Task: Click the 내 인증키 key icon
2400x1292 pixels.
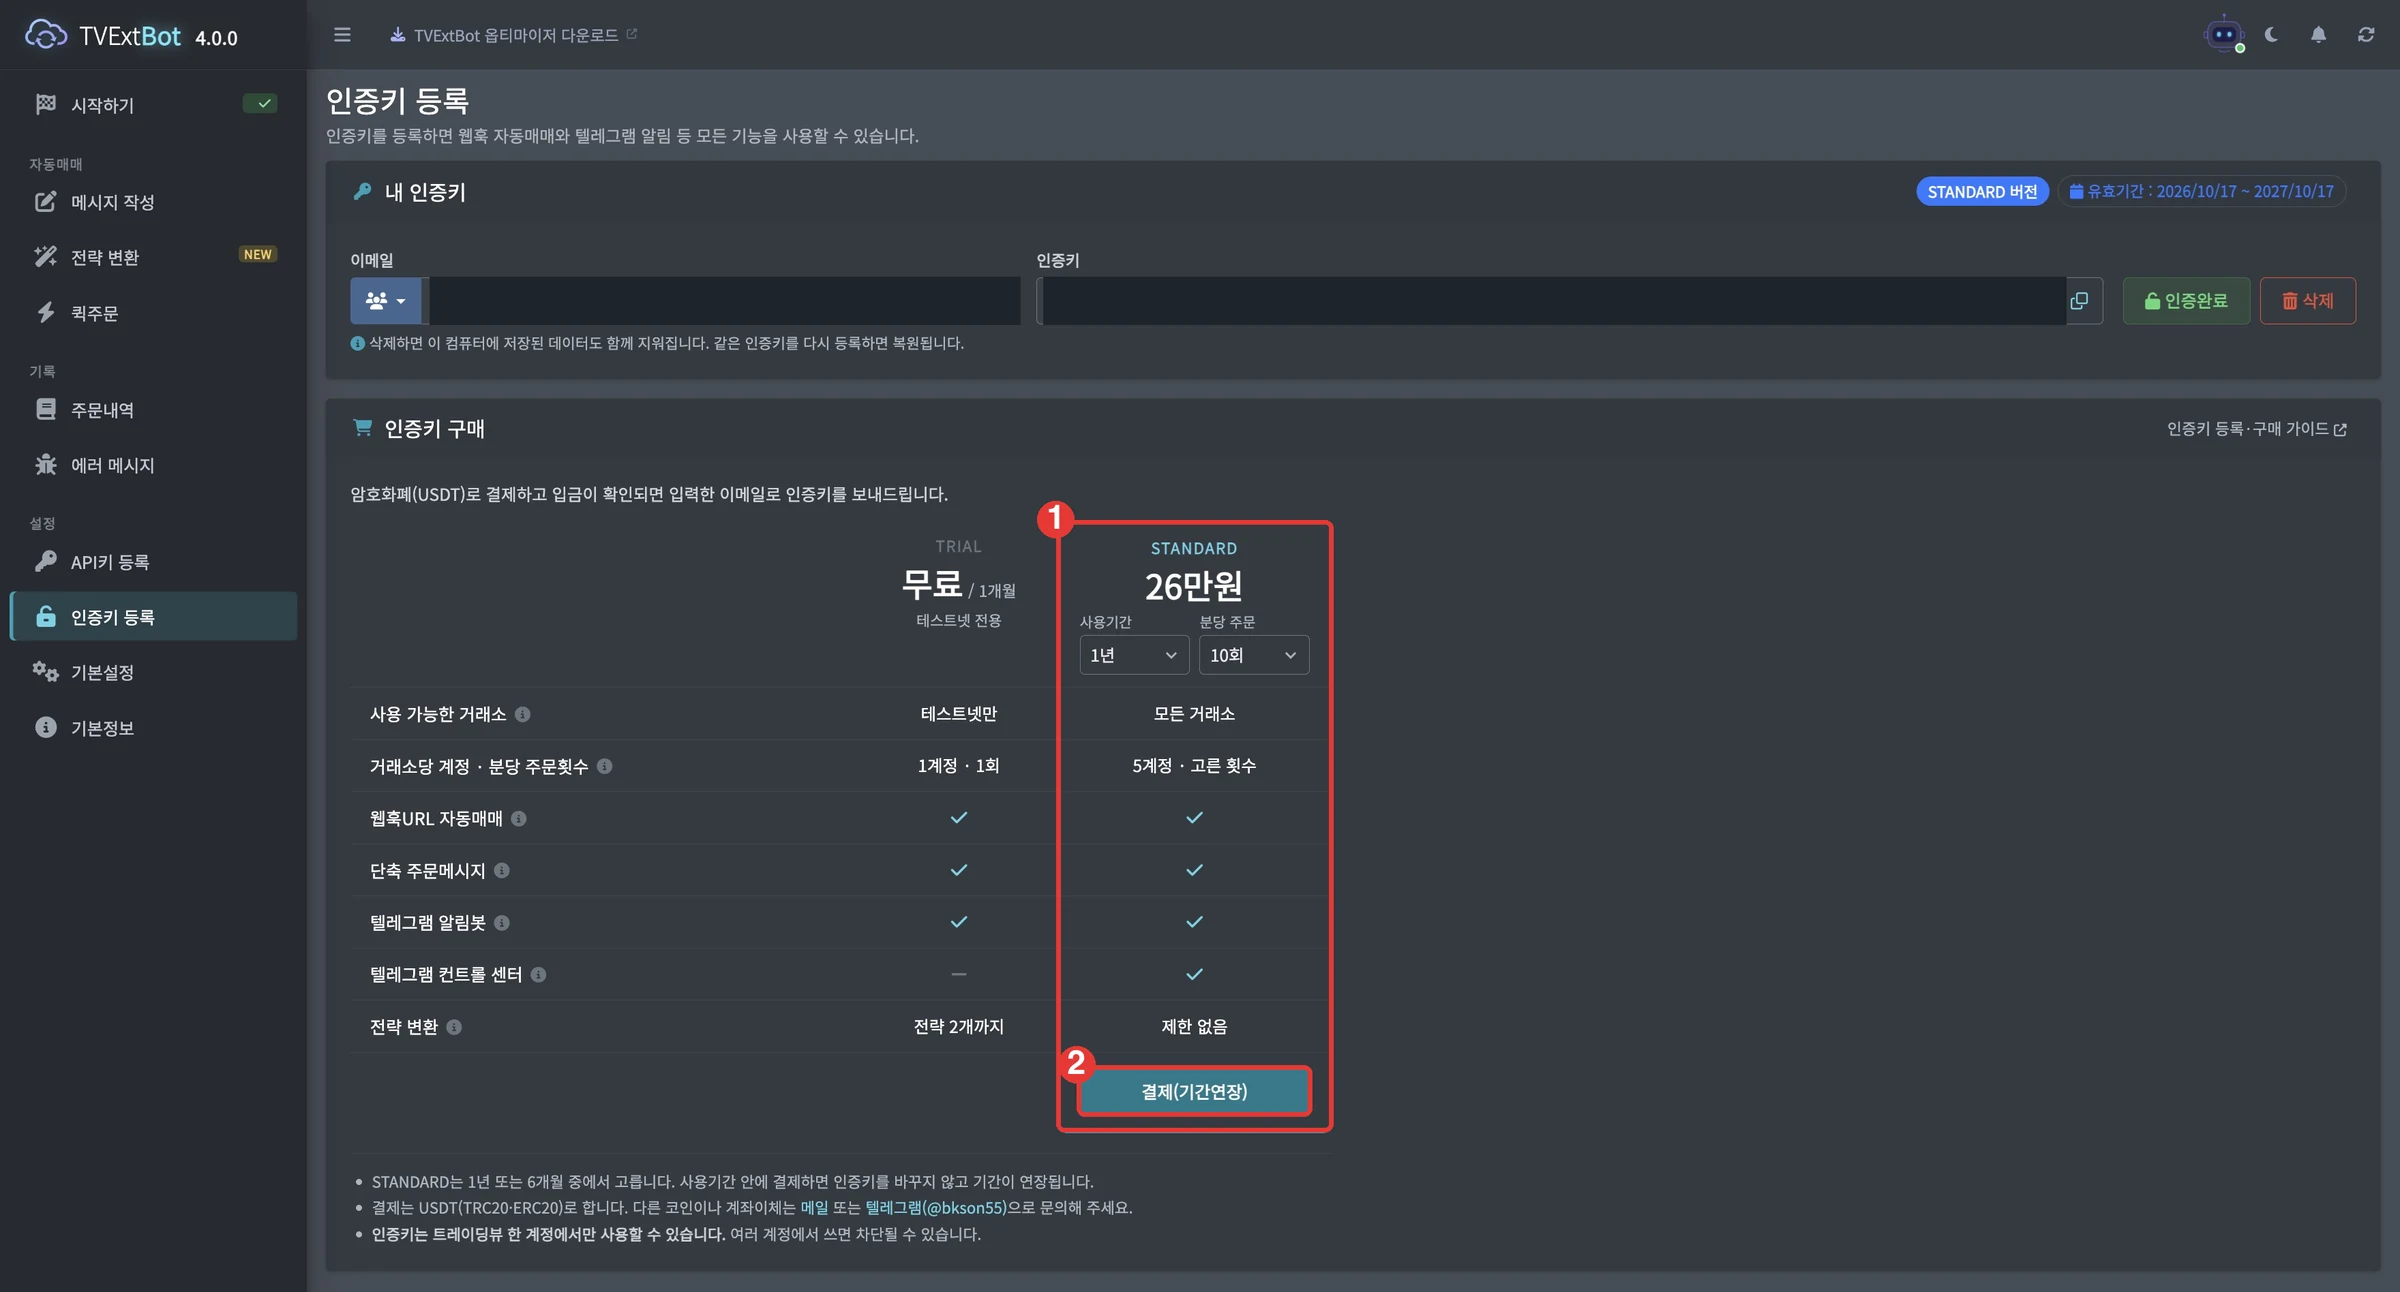Action: 362,191
